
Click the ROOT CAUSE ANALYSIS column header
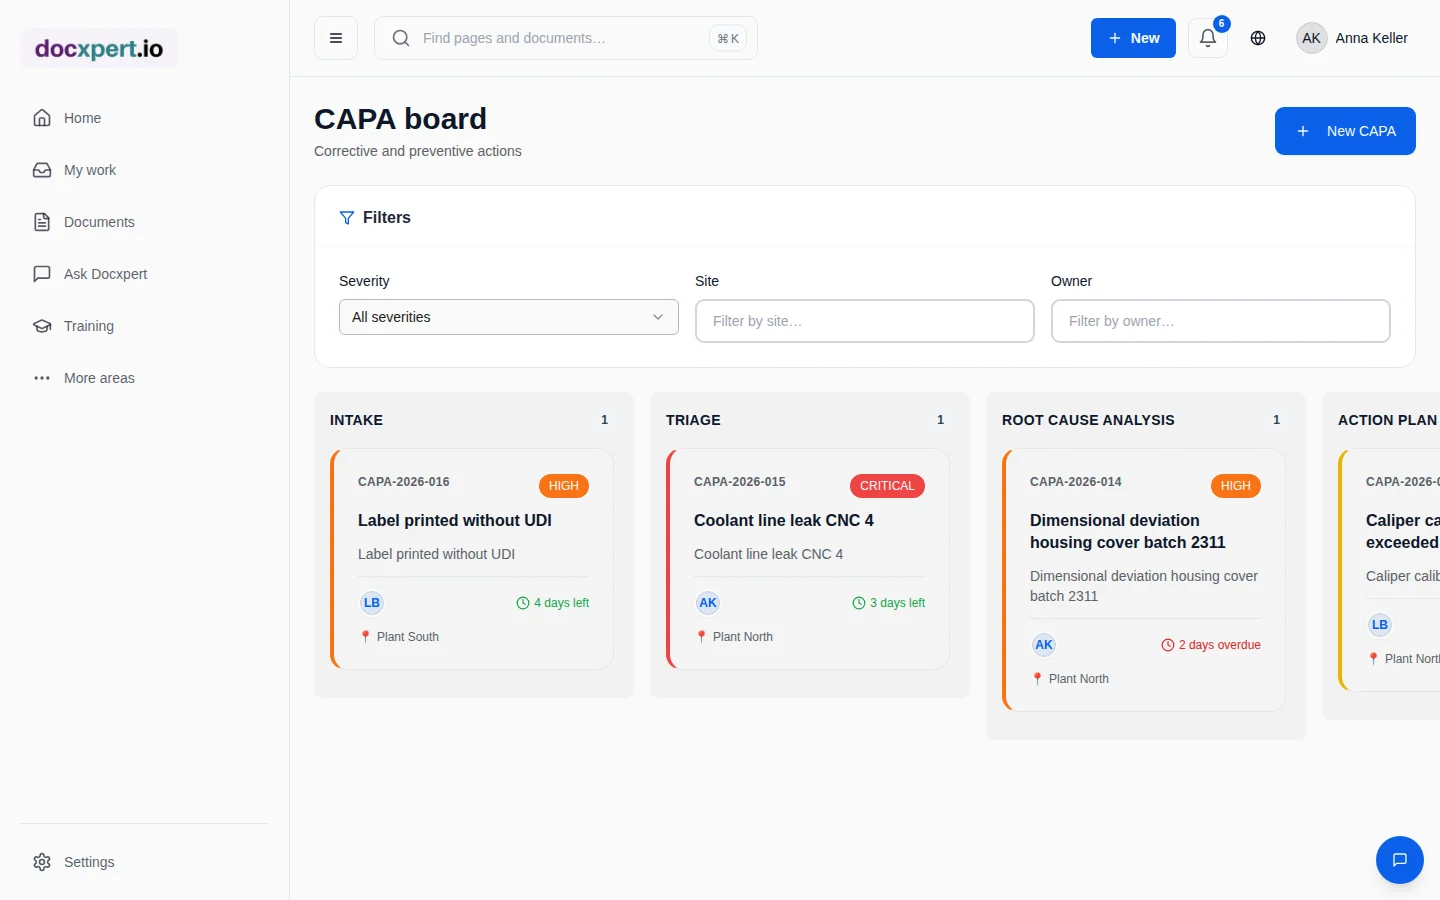click(1088, 420)
